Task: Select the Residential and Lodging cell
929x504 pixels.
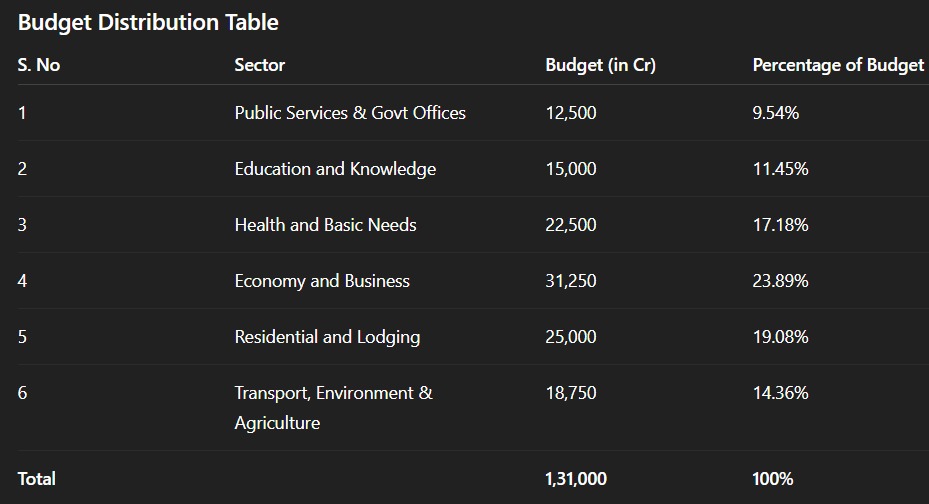Action: (x=327, y=337)
